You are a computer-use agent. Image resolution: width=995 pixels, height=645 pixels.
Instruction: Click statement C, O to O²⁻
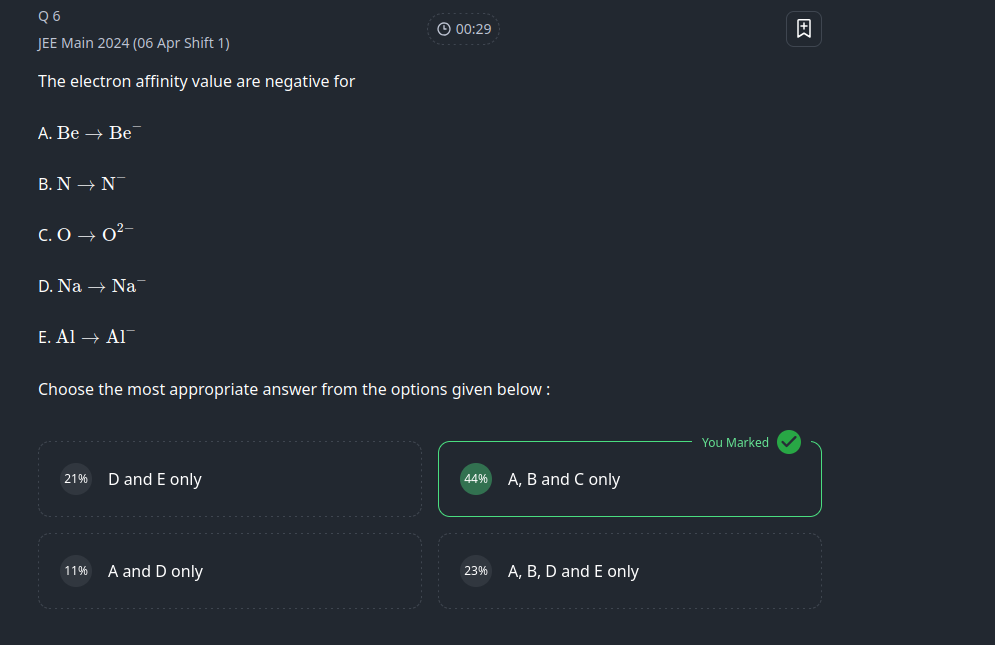tap(86, 234)
